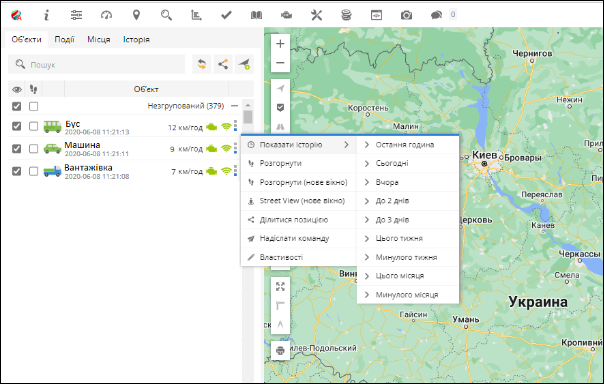Image resolution: width=605 pixels, height=384 pixels.
Task: Click the send command plane icon with plus
Action: click(x=244, y=64)
